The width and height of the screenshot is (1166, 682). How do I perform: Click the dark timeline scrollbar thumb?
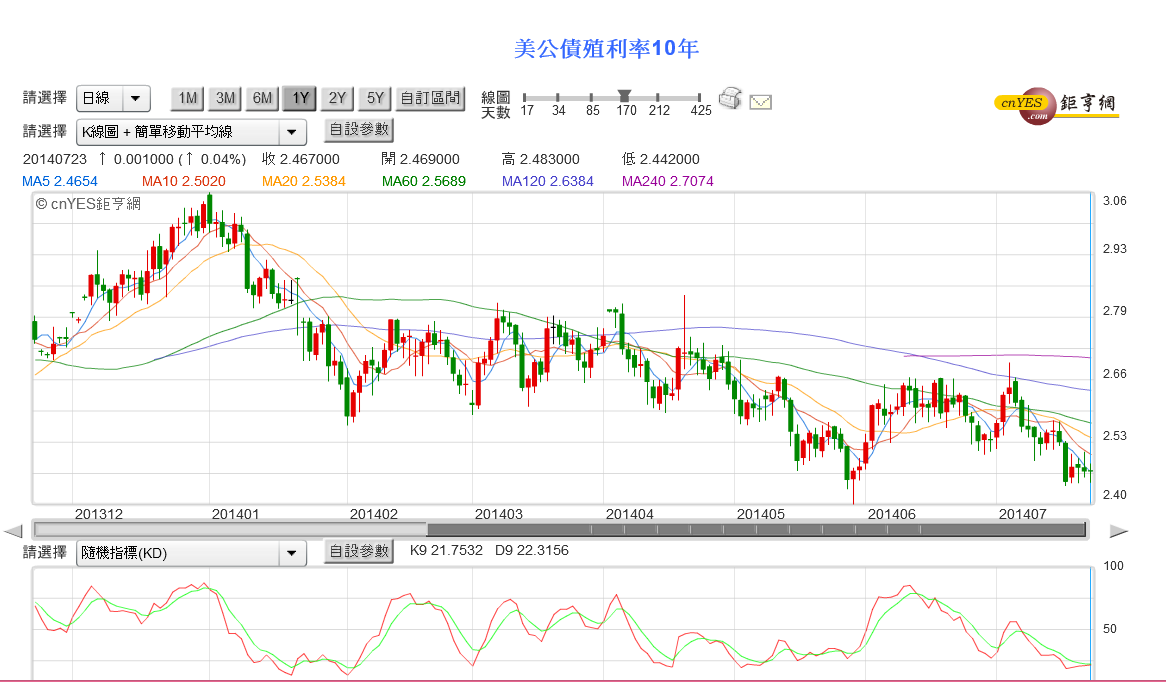click(756, 530)
